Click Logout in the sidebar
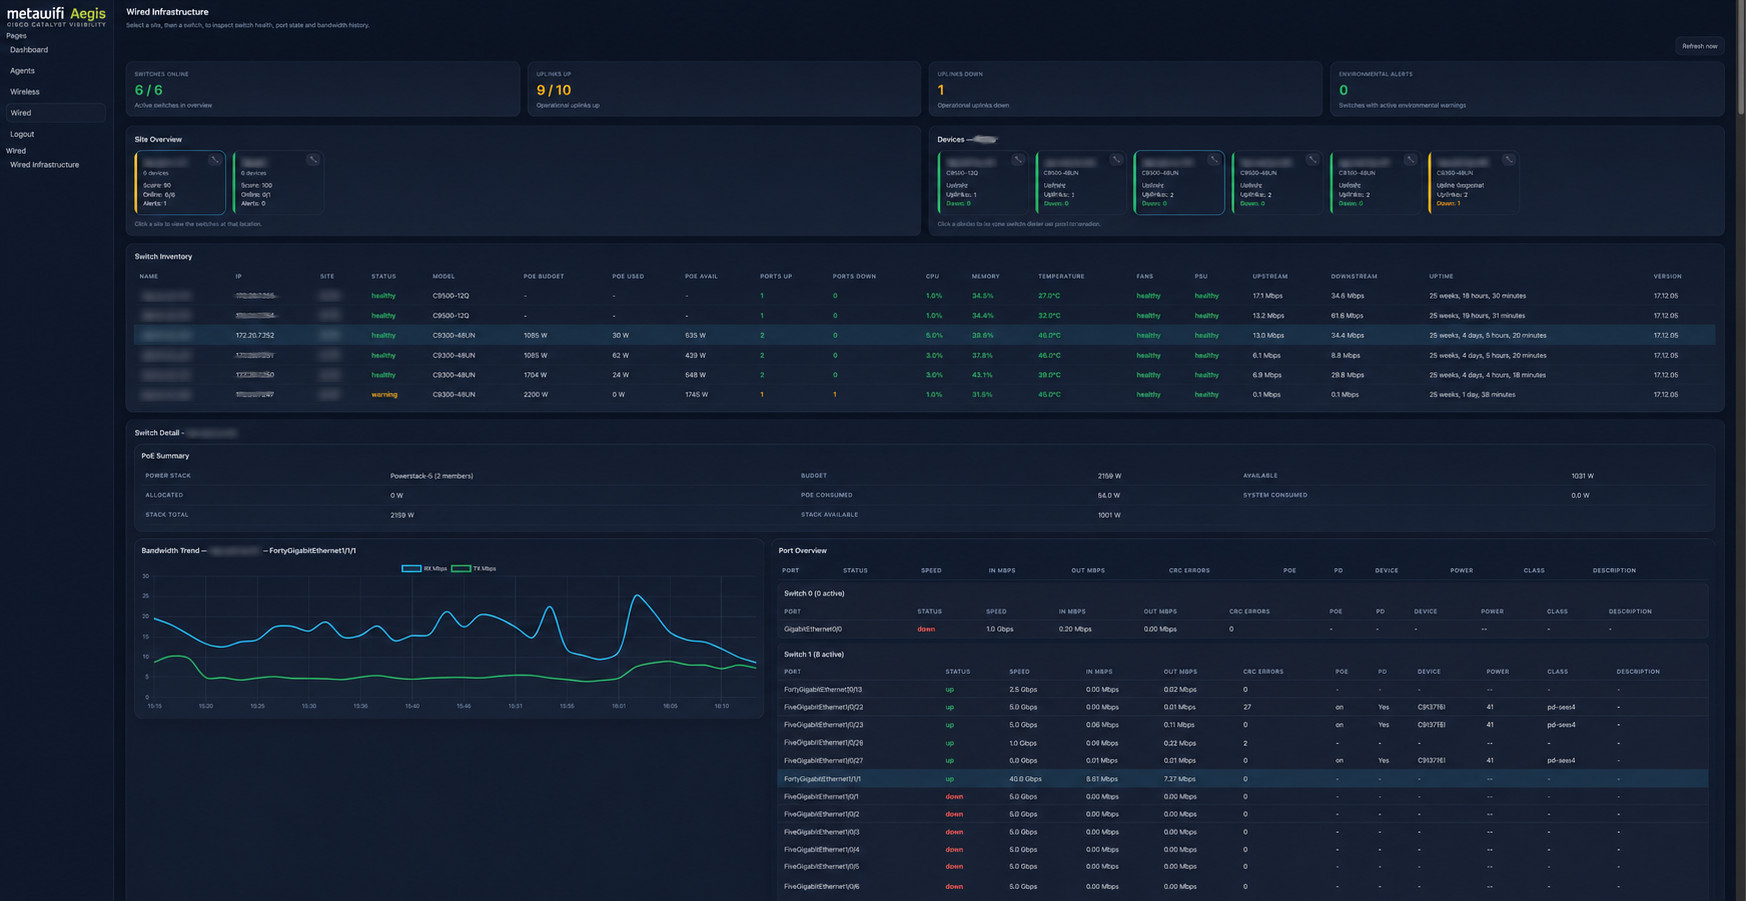 click(22, 134)
